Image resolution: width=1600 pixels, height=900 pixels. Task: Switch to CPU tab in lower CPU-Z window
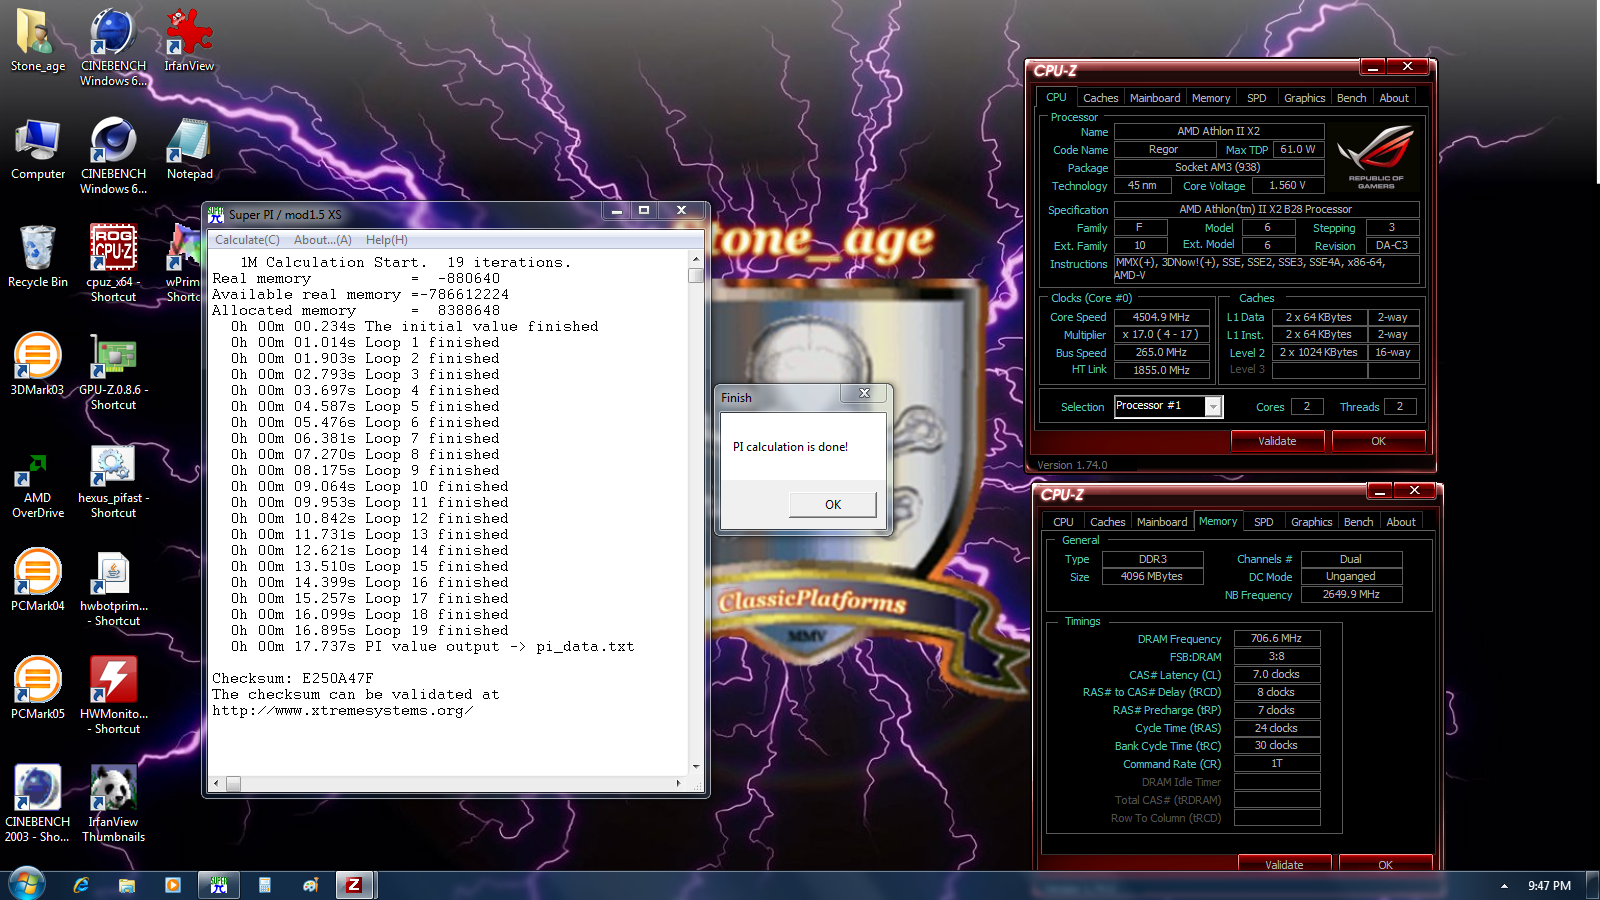(x=1063, y=522)
